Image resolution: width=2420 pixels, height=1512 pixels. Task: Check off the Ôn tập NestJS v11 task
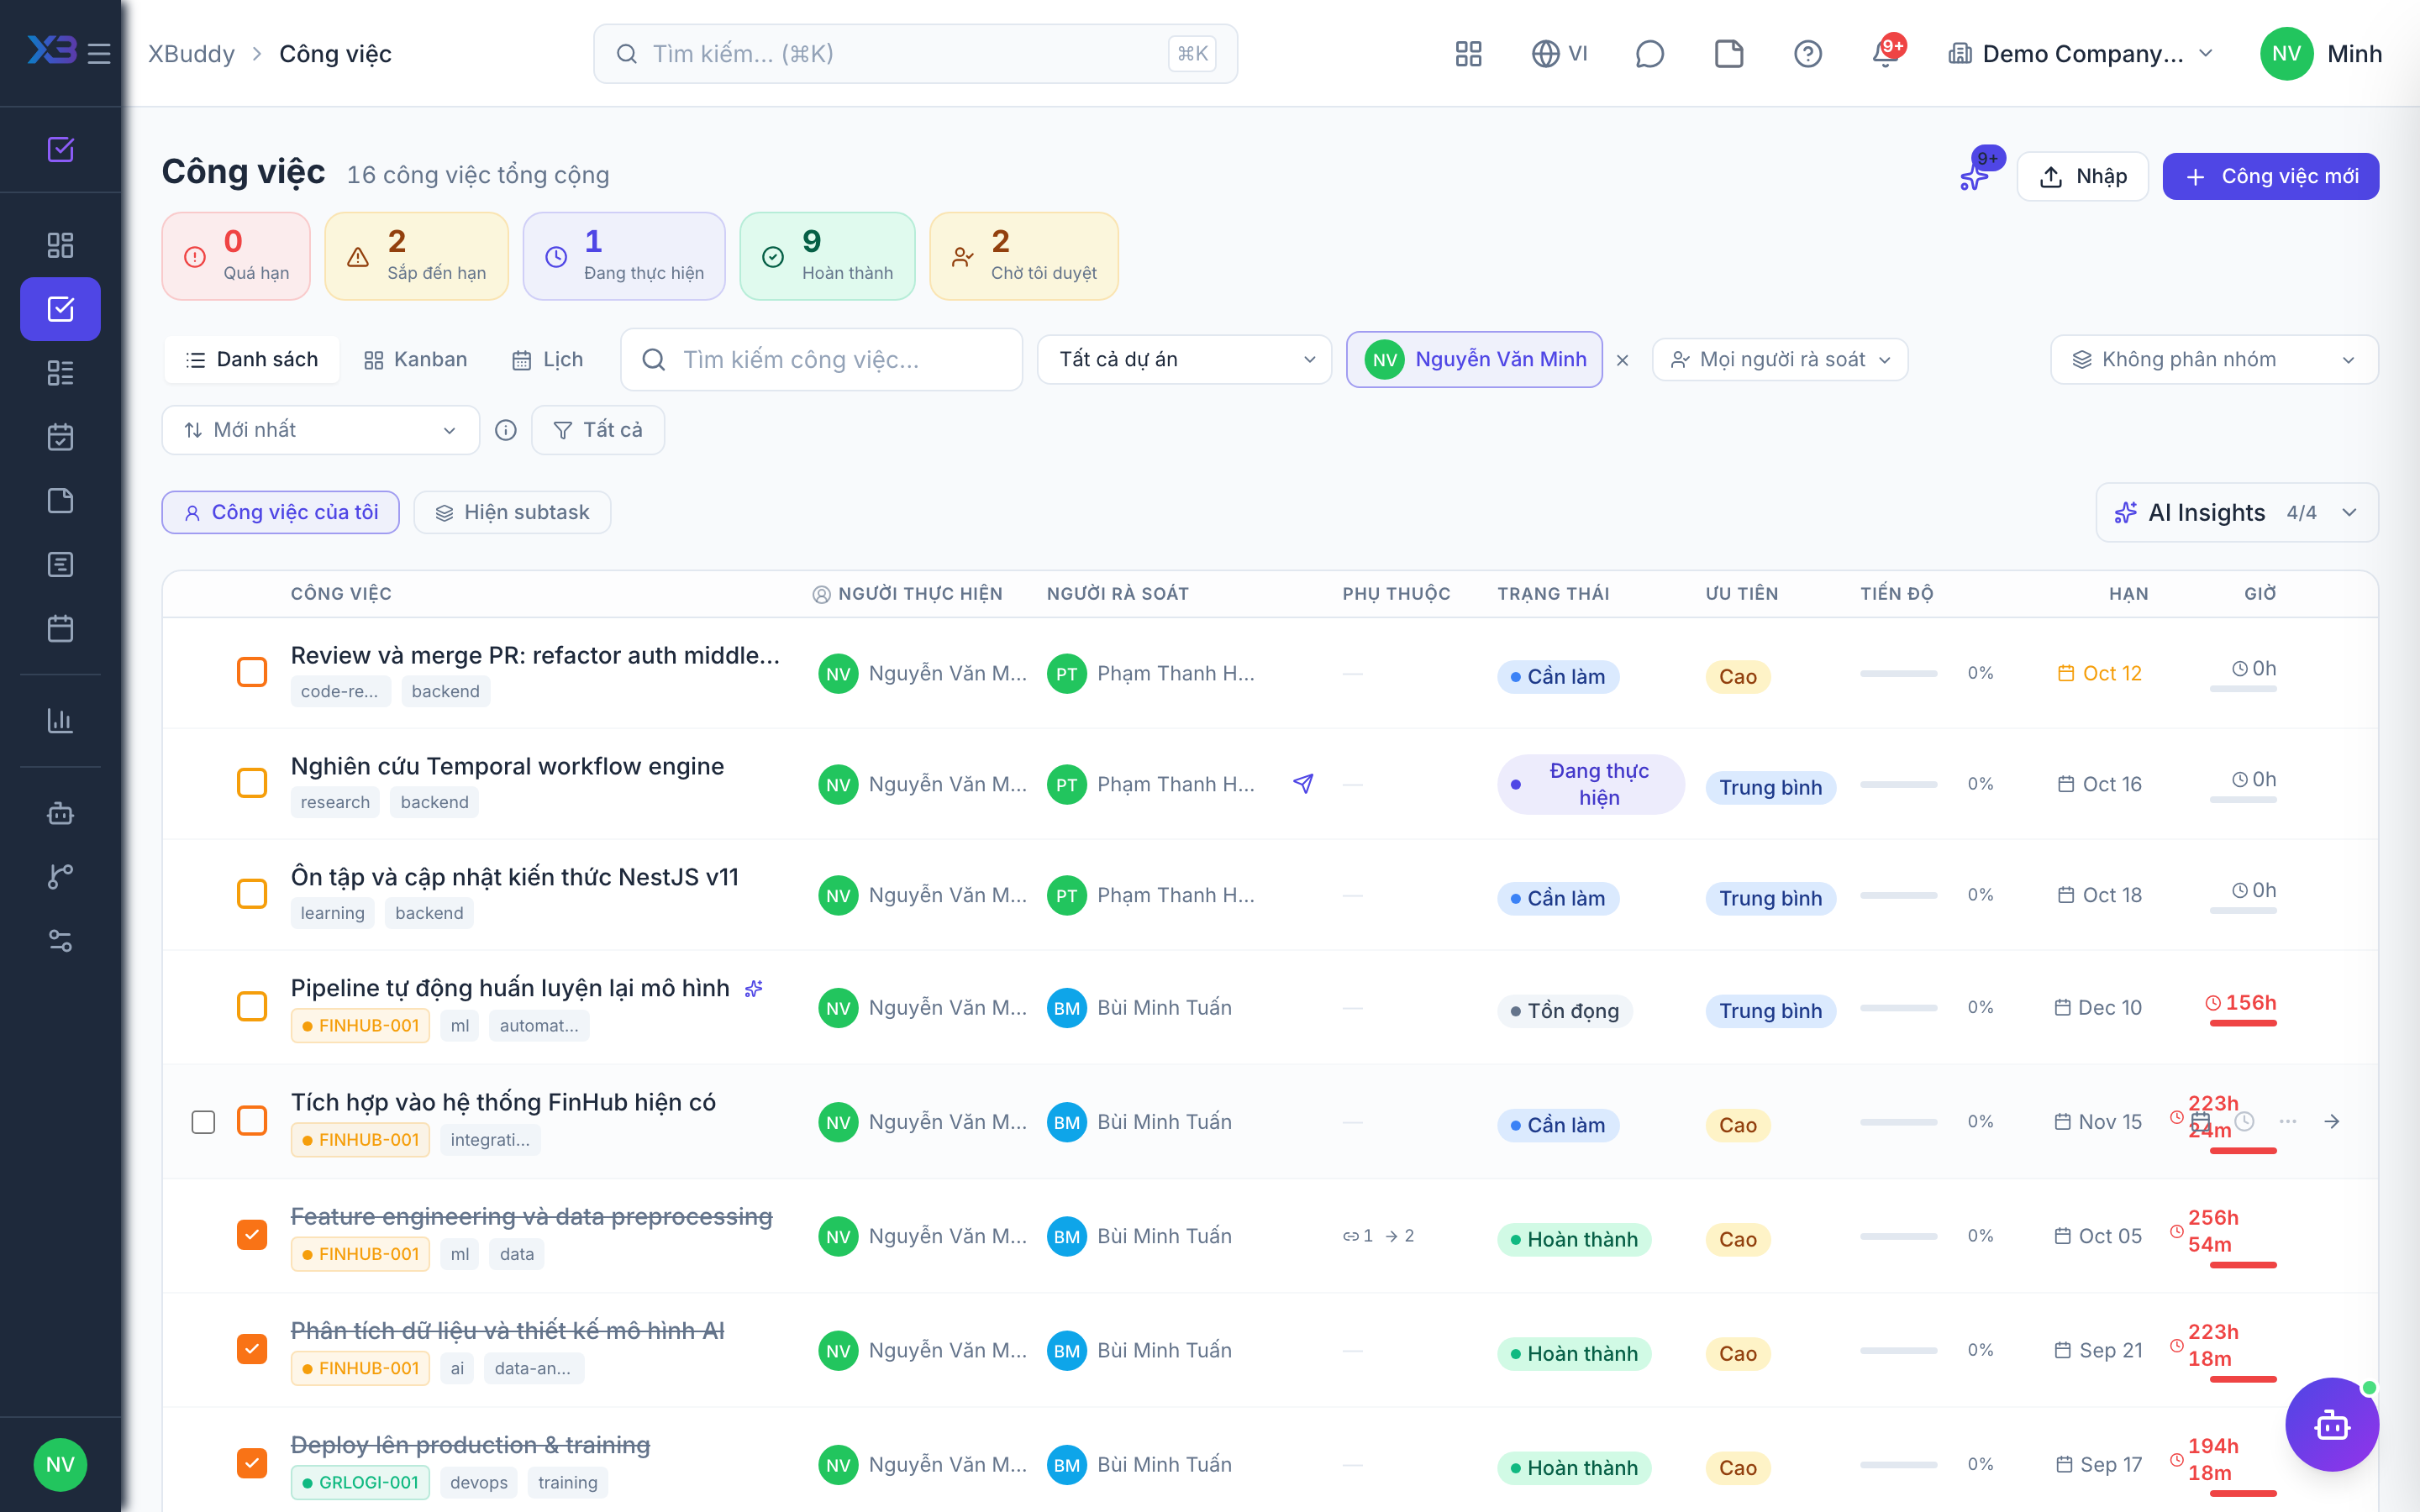(x=252, y=894)
